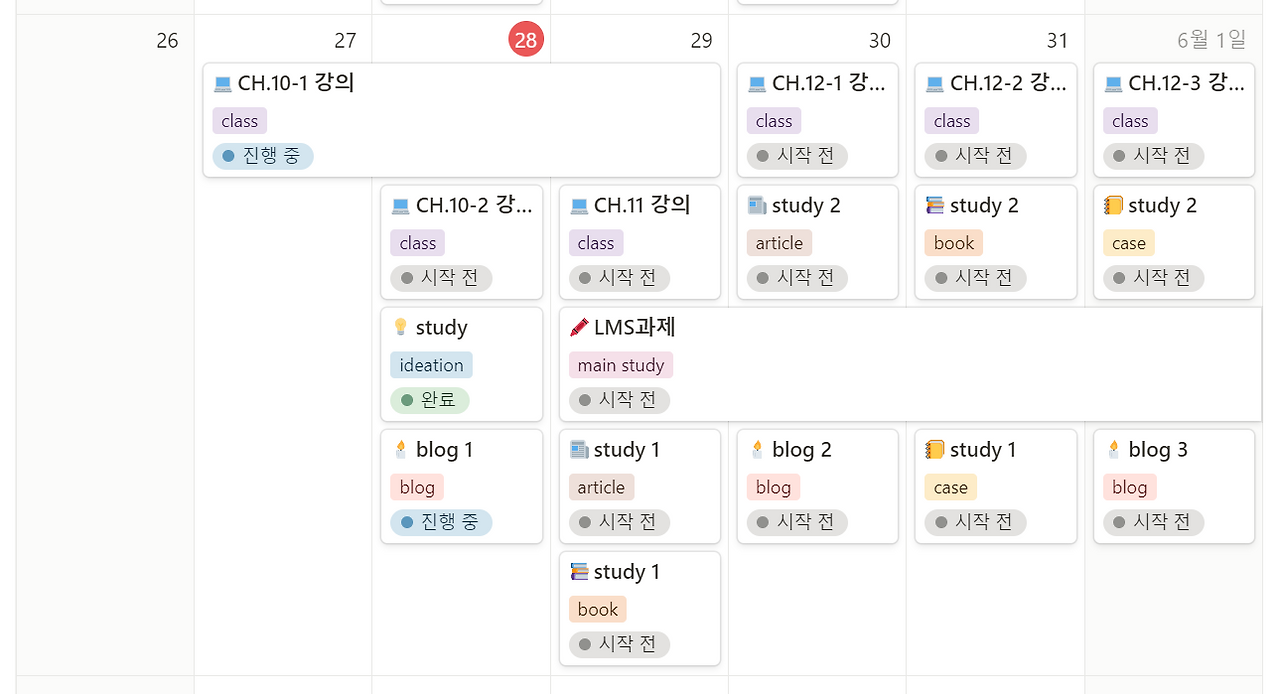Image resolution: width=1280 pixels, height=694 pixels.
Task: Open the 시작 전 status on CH.12-3 card
Action: click(1152, 156)
